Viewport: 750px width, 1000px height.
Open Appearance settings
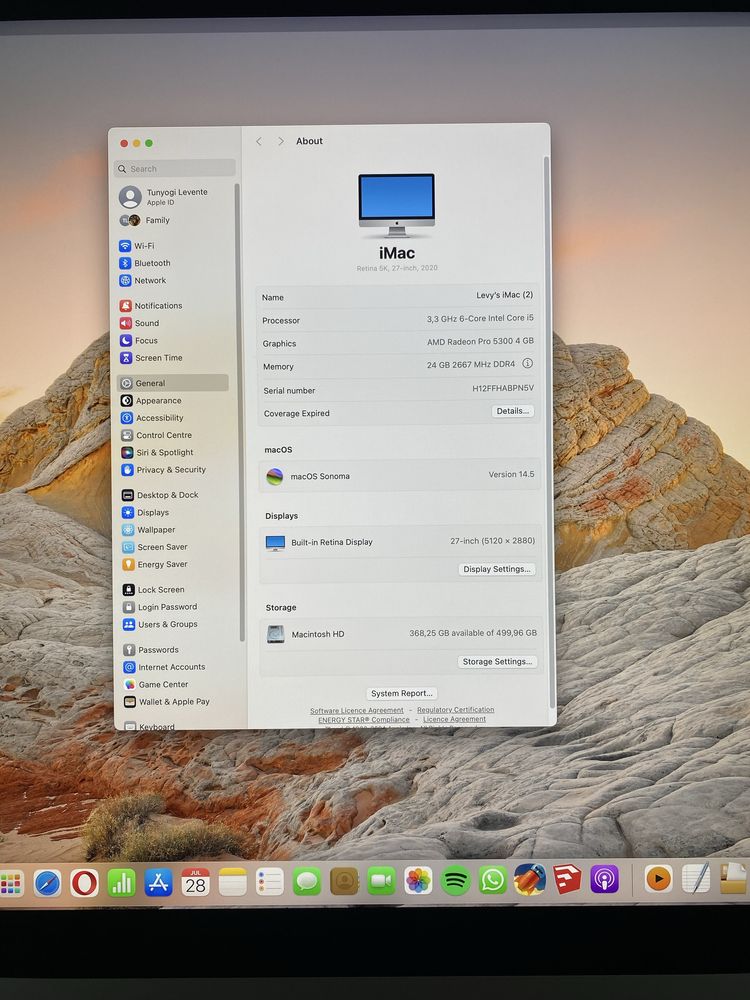coord(151,401)
